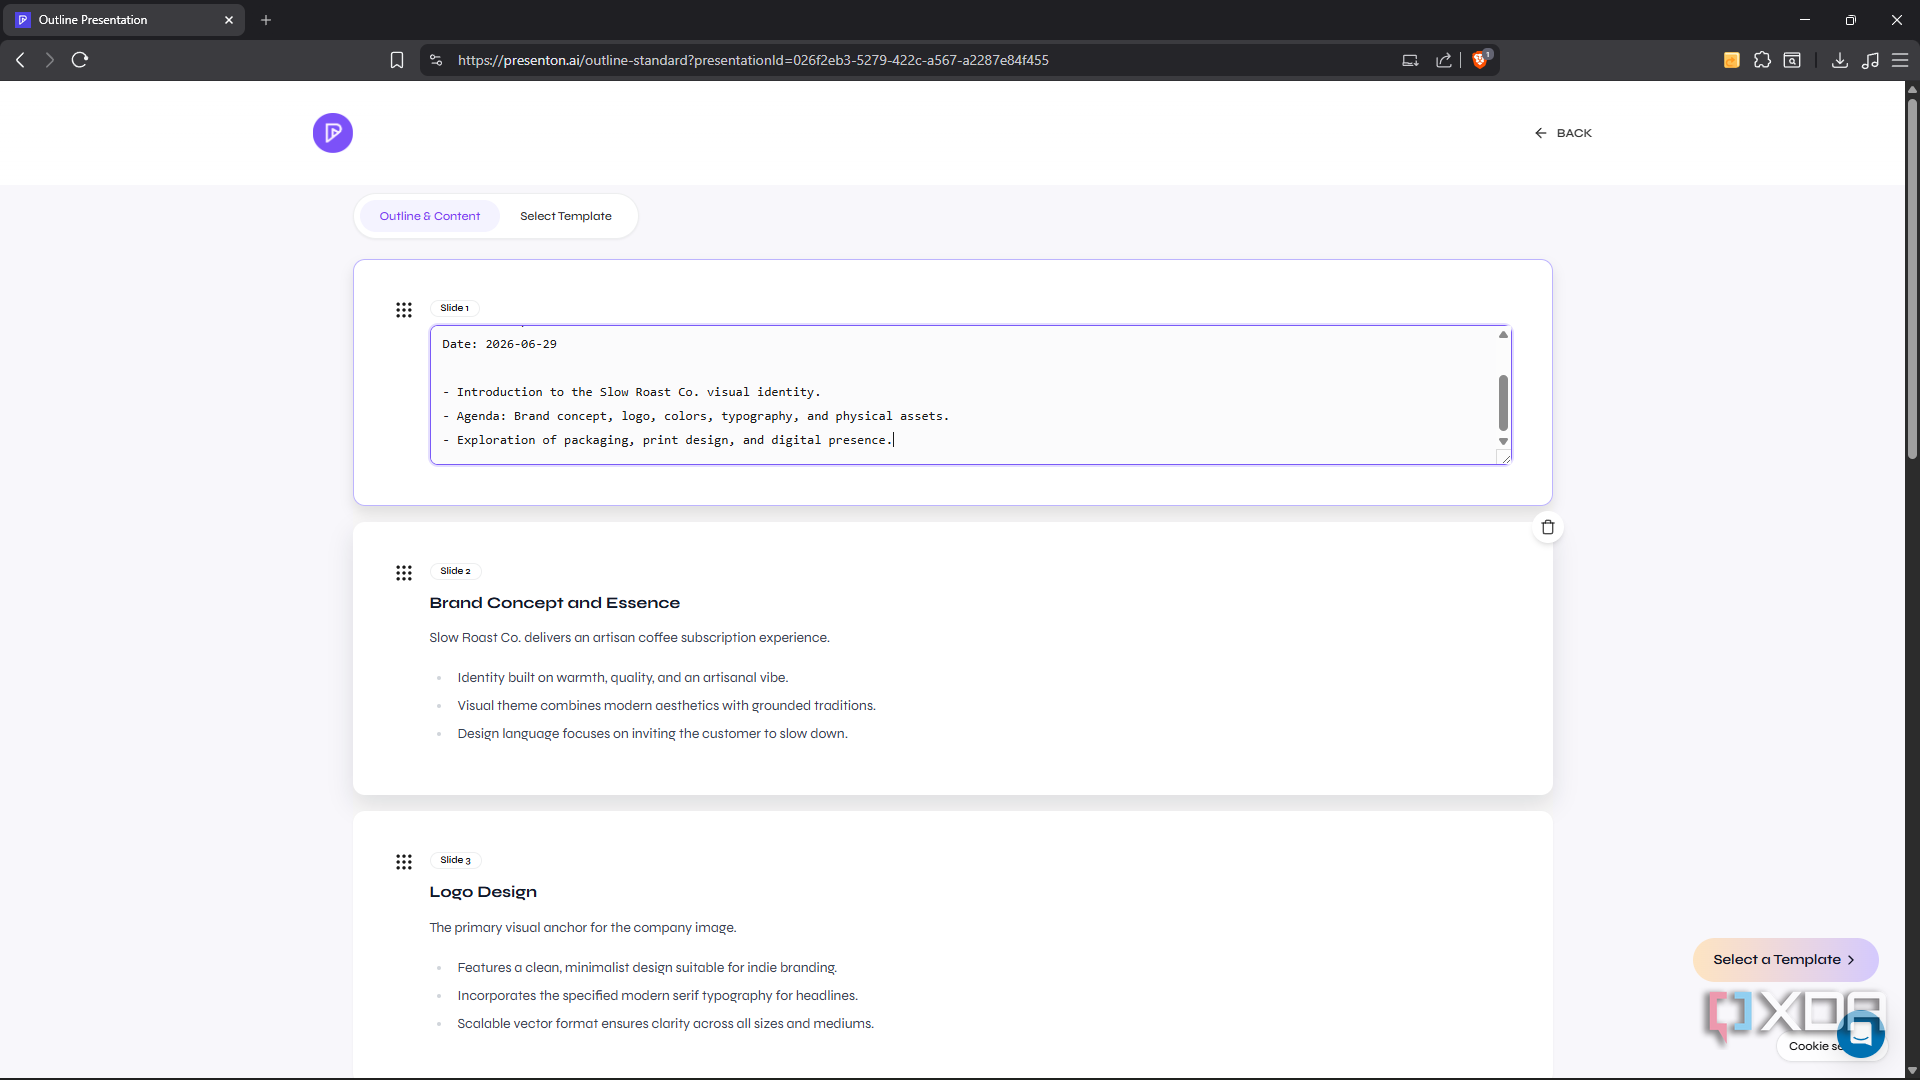
Task: Click the textarea scroll down arrow
Action: pyautogui.click(x=1503, y=441)
